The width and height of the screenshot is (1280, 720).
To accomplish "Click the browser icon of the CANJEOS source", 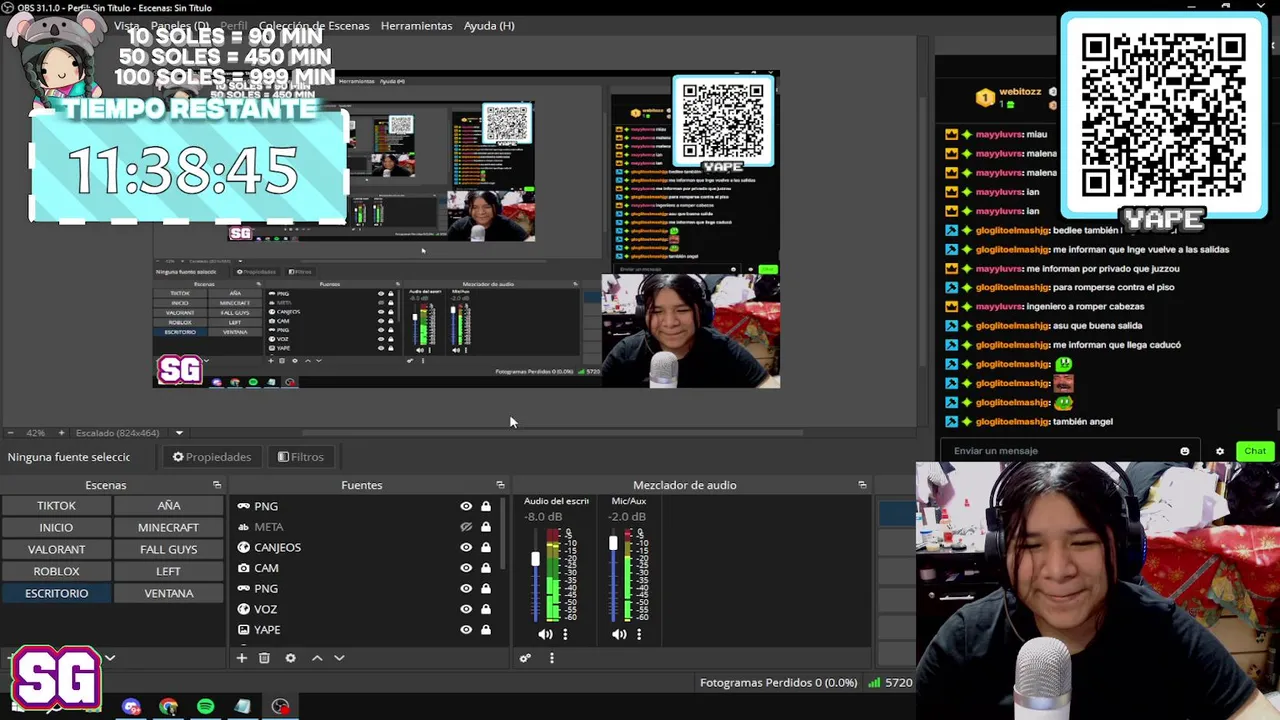I will click(x=243, y=547).
